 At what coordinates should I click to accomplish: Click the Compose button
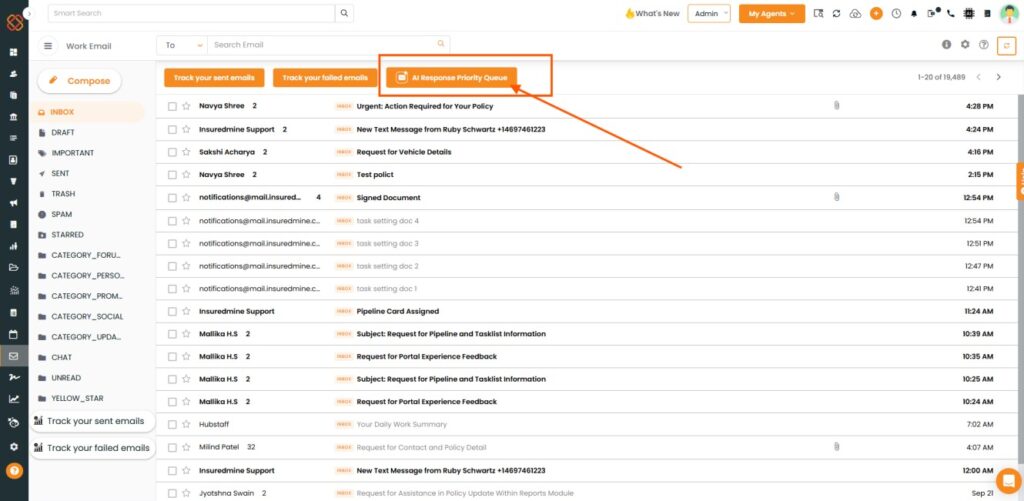(80, 81)
